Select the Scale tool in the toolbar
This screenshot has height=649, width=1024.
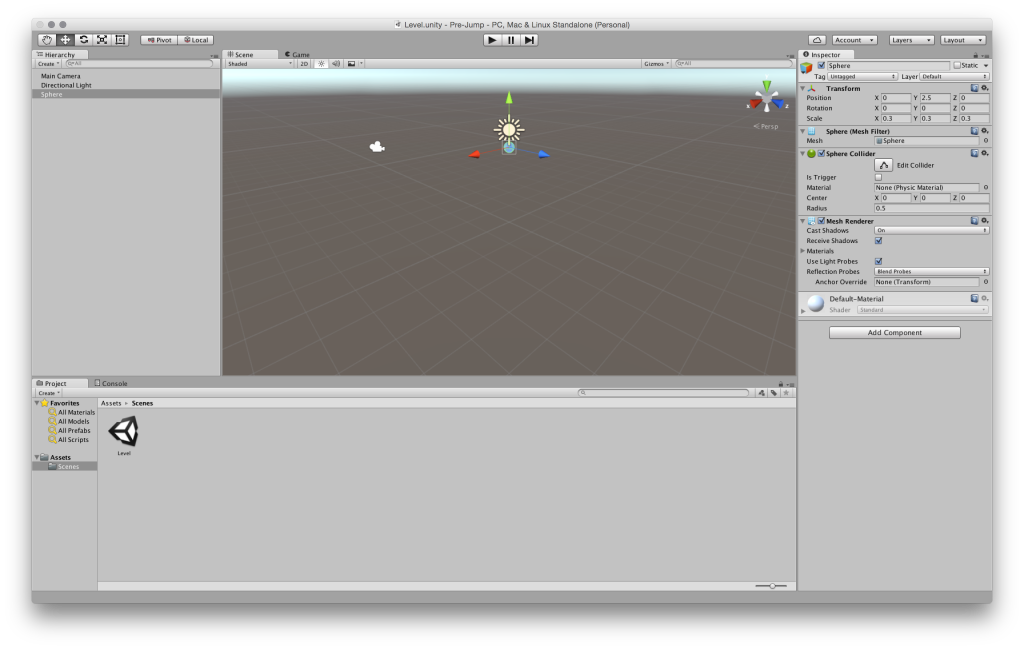[101, 39]
